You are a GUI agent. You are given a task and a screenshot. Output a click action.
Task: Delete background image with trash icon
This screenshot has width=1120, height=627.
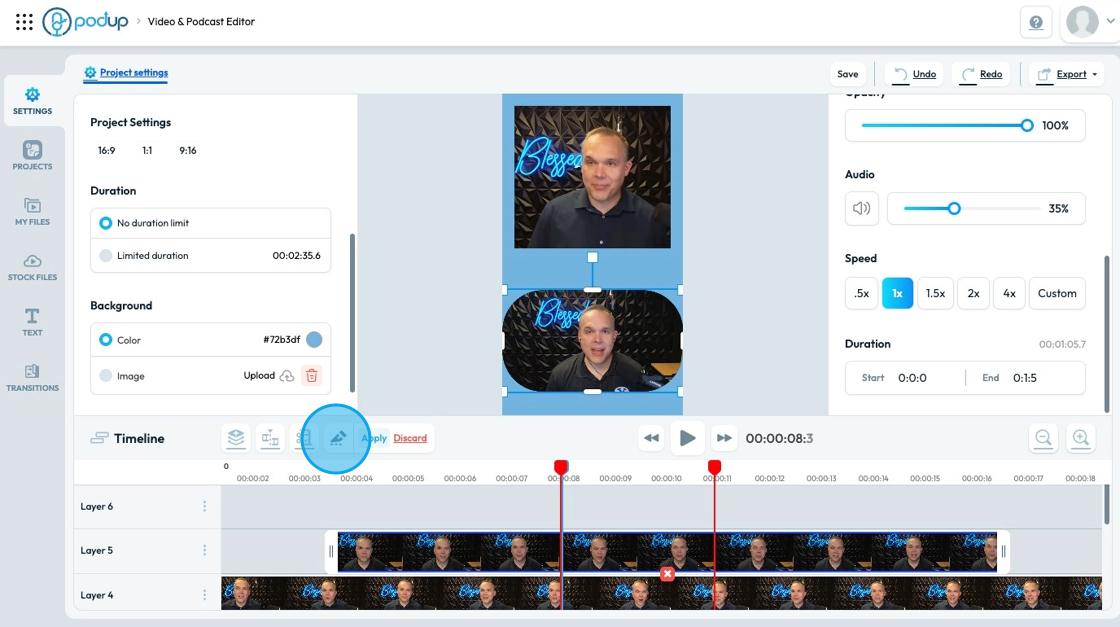311,376
